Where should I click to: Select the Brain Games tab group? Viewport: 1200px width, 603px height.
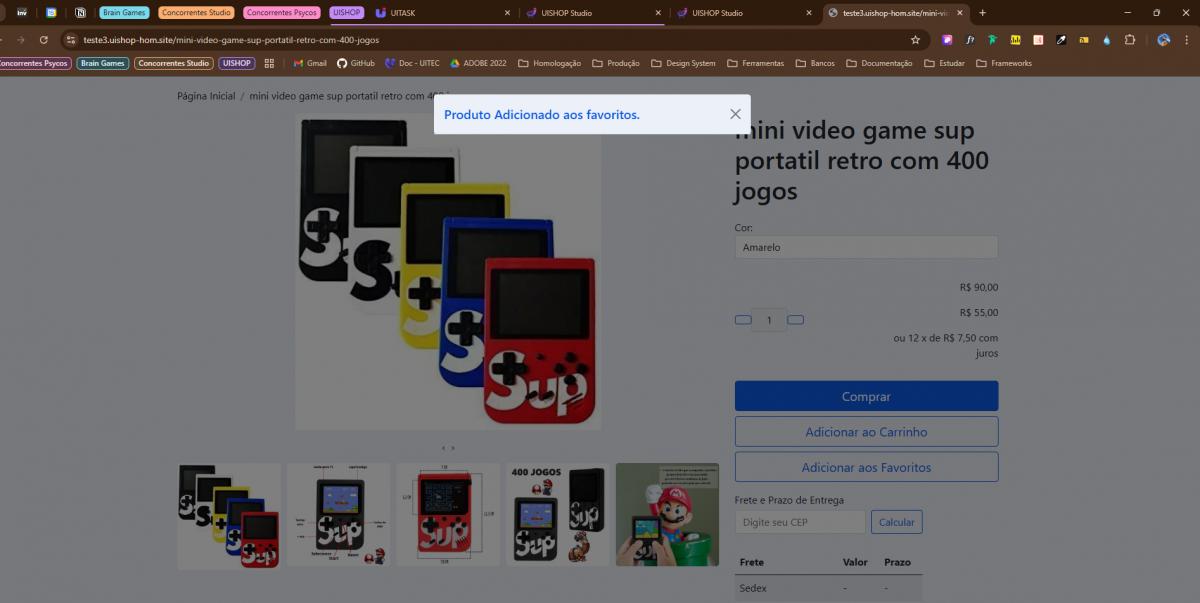[x=124, y=13]
